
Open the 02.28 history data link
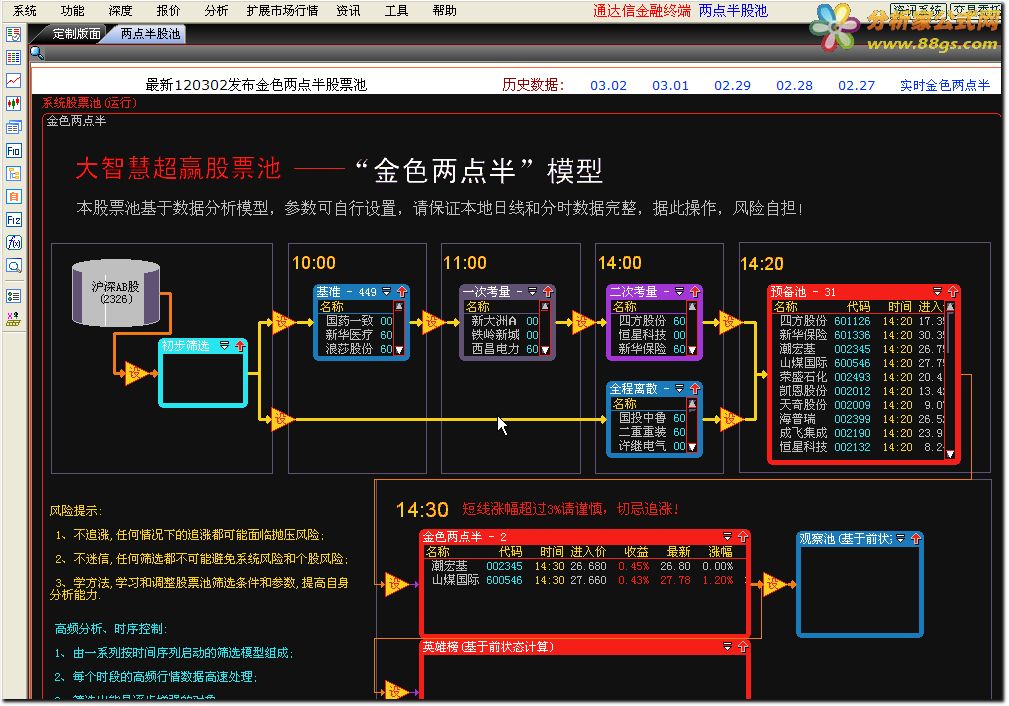pos(793,85)
